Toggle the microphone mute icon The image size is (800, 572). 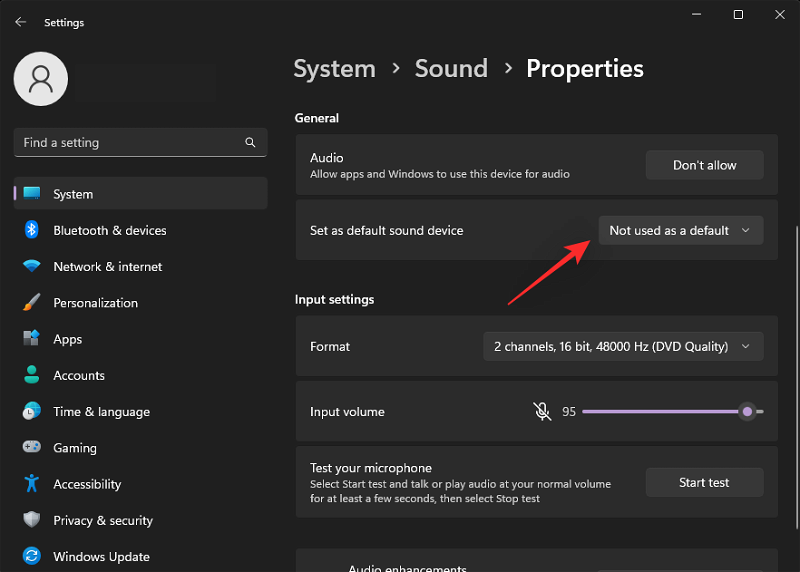[542, 411]
